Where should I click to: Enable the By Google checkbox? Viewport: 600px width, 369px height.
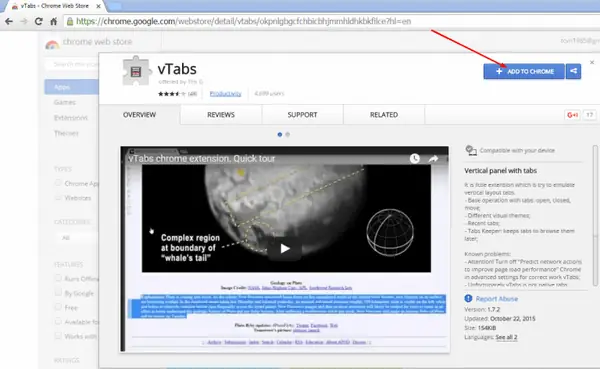[58, 293]
